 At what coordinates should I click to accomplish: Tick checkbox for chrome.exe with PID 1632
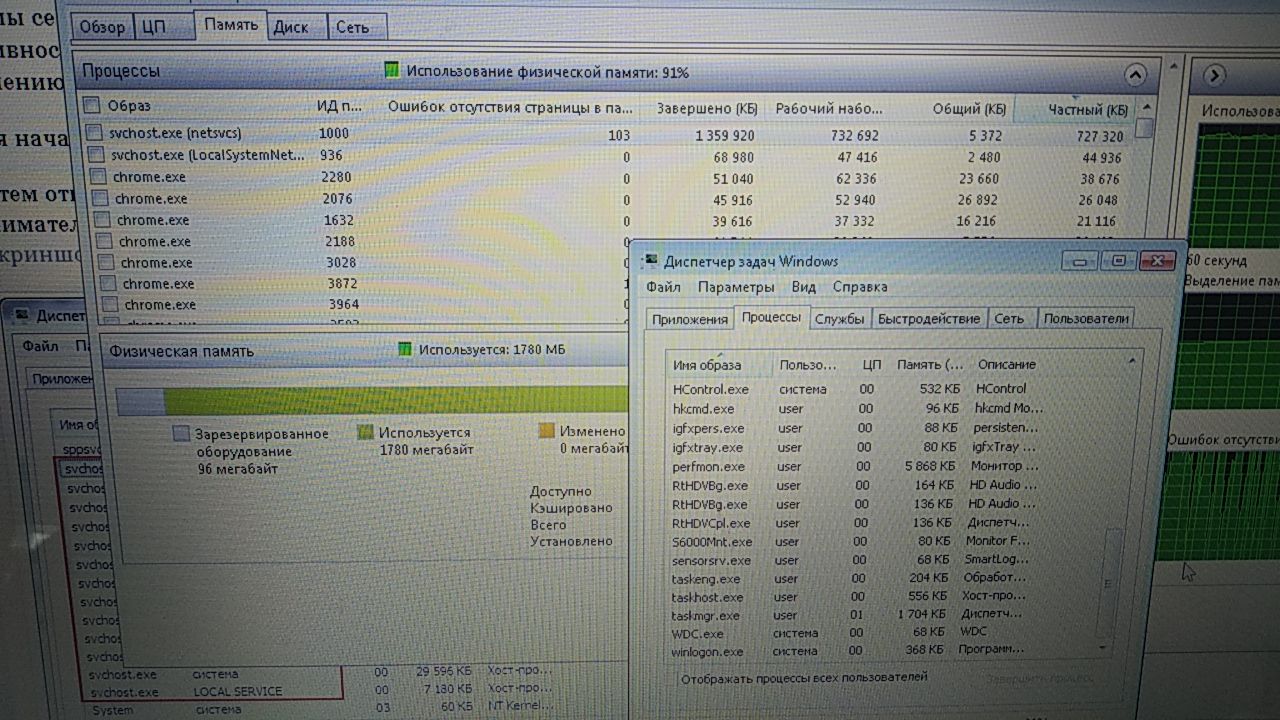point(102,220)
